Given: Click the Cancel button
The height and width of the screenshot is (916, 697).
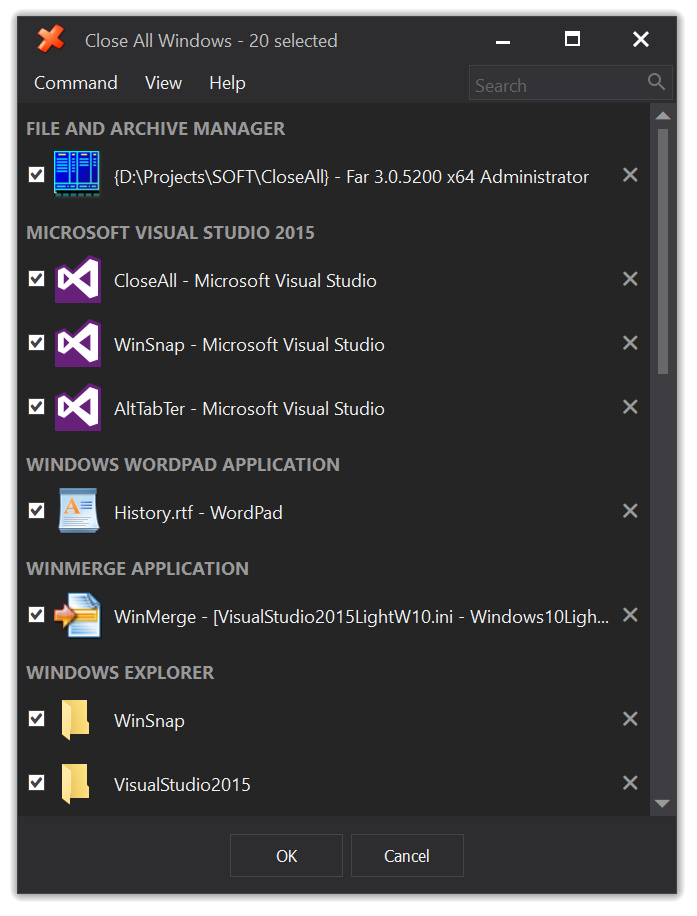Looking at the screenshot, I should tap(407, 856).
